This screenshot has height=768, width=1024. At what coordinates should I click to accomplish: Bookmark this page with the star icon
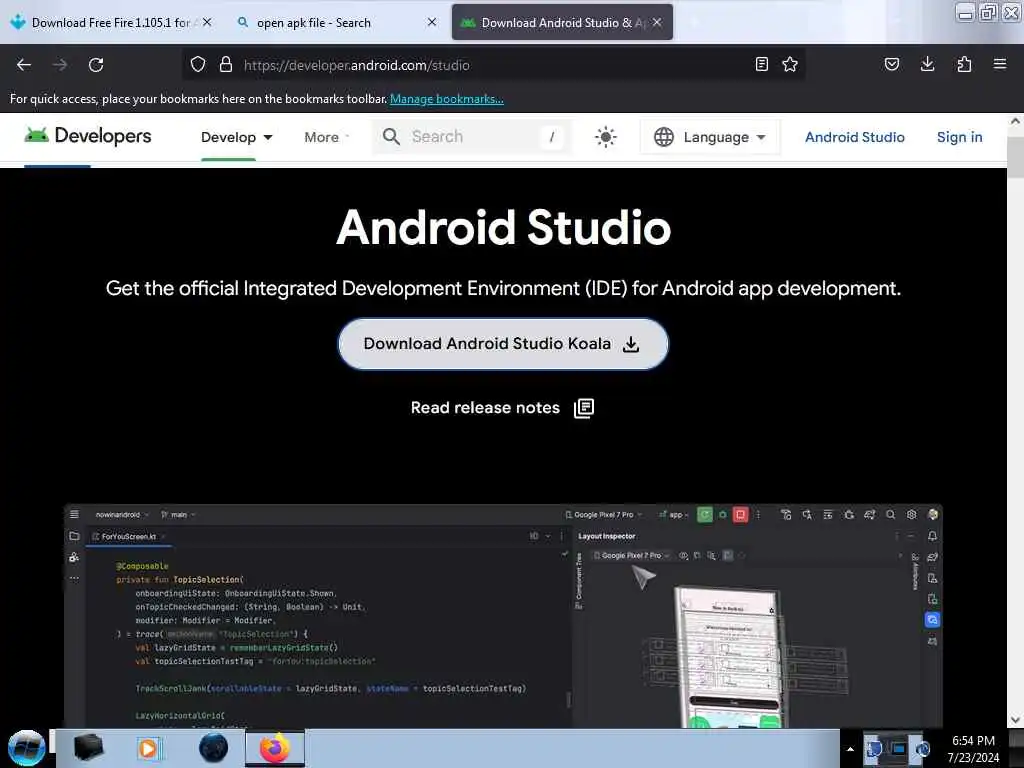(x=790, y=64)
